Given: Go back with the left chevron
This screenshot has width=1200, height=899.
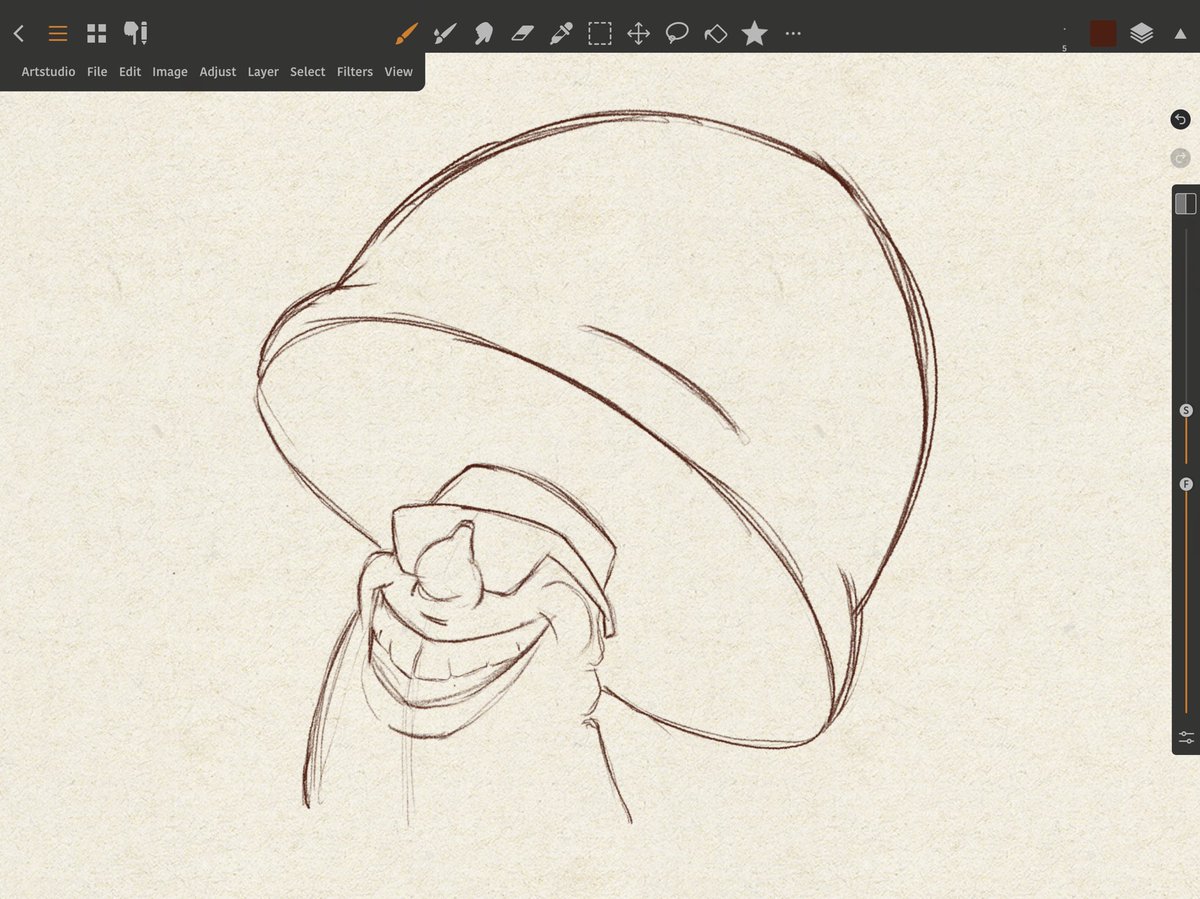Looking at the screenshot, I should click(x=18, y=34).
